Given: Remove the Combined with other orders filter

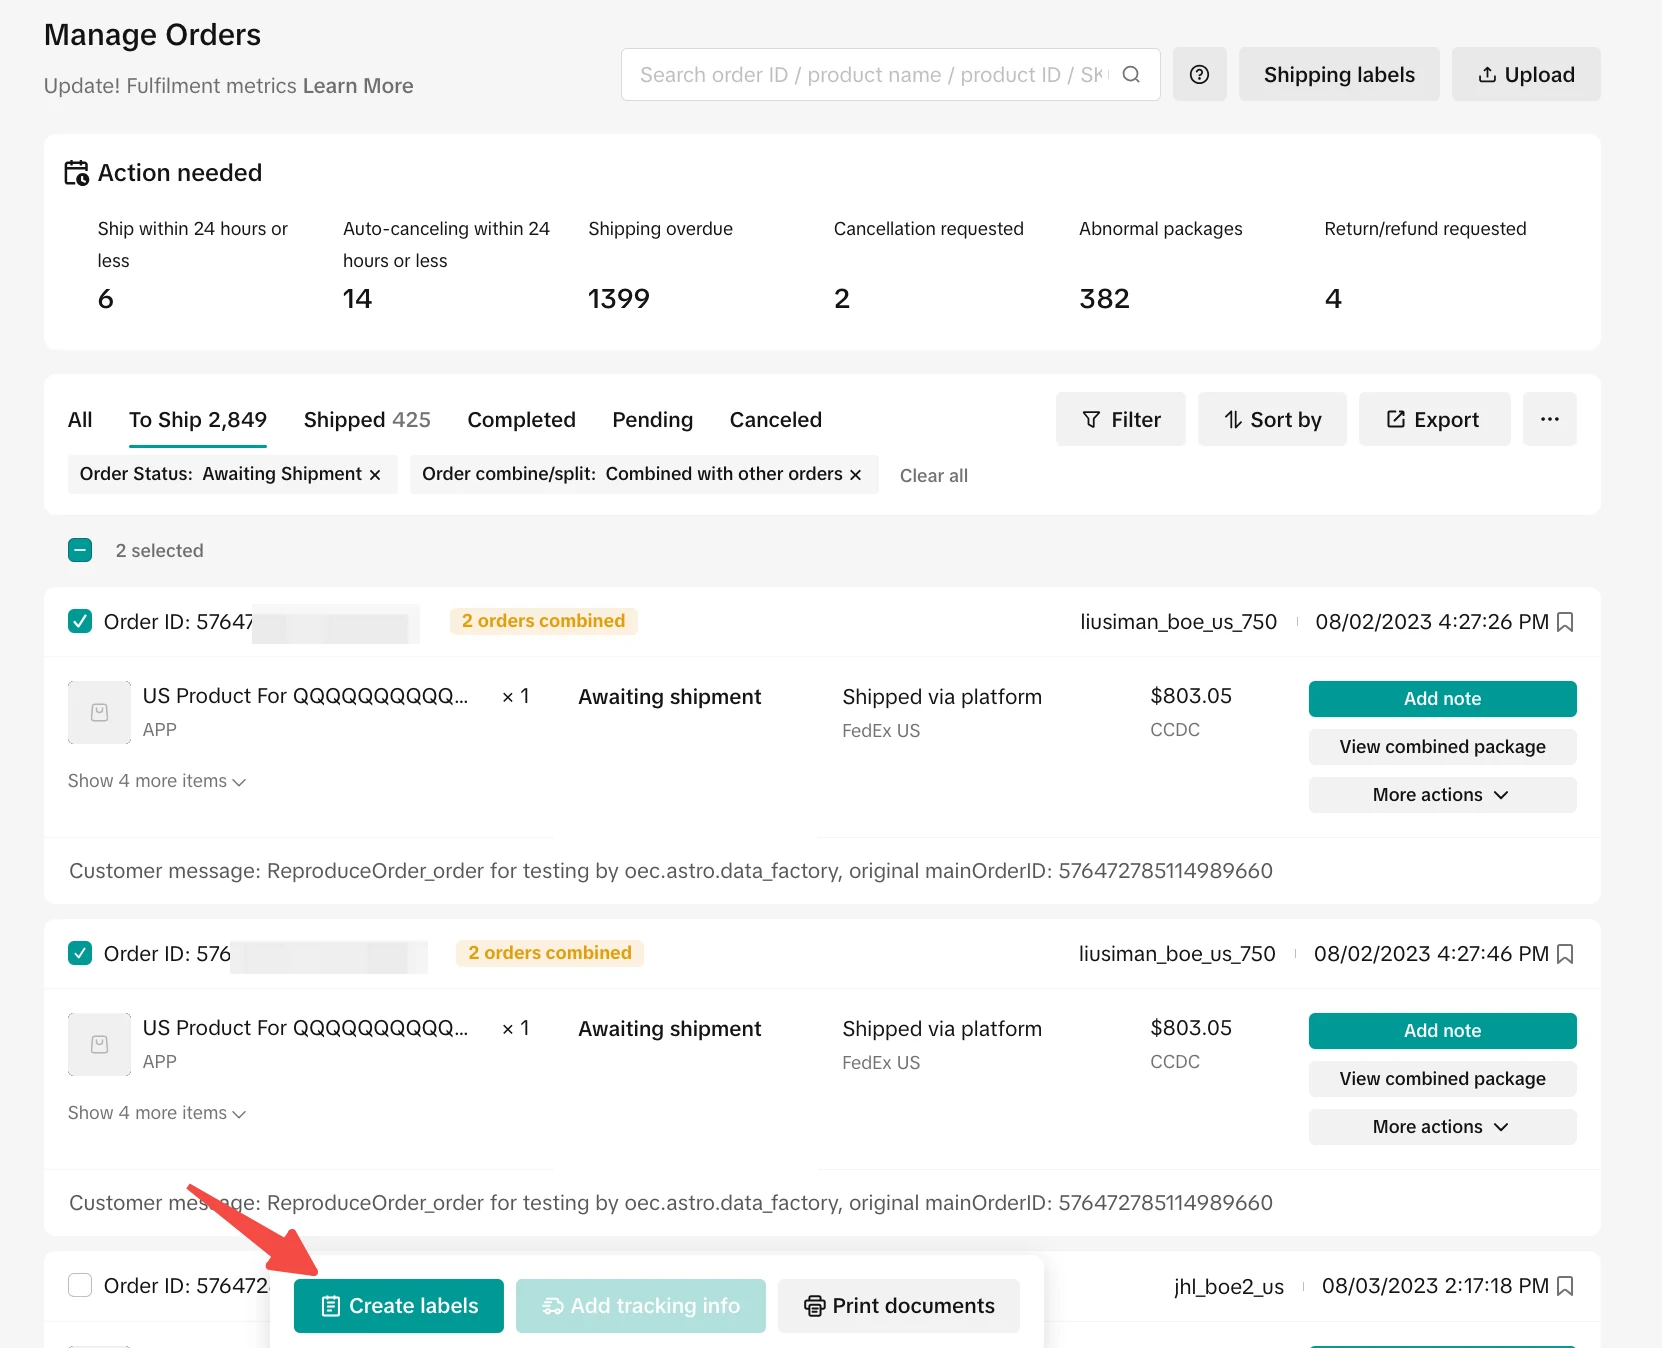Looking at the screenshot, I should (x=855, y=475).
